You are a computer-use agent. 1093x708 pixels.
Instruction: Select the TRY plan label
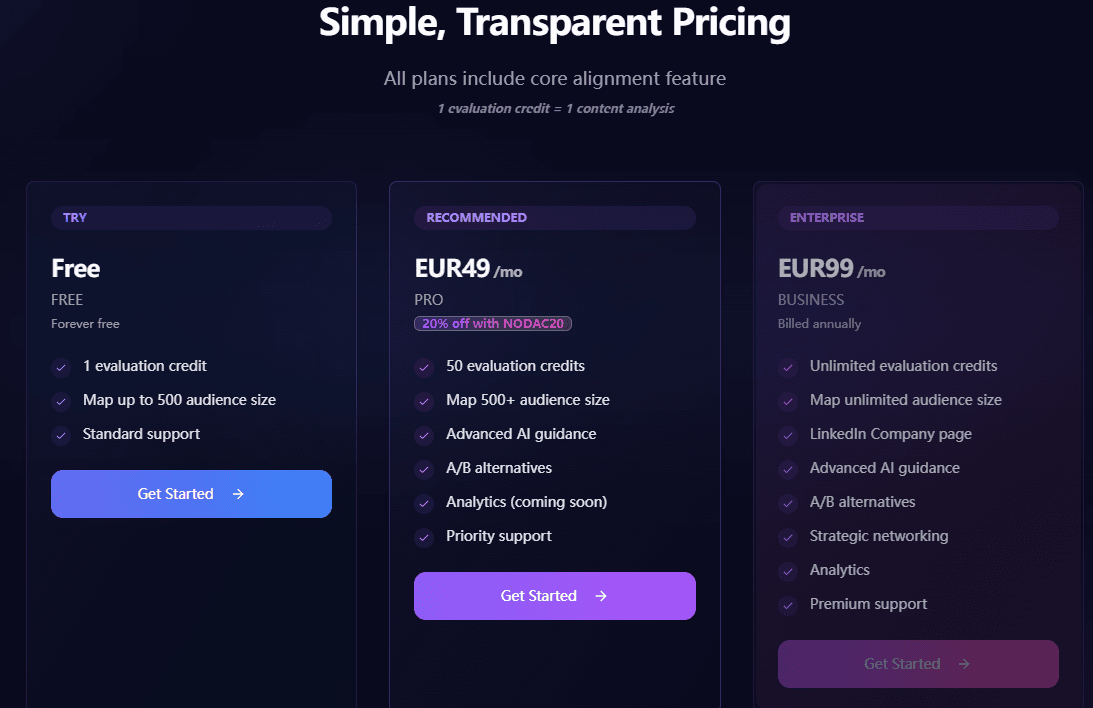pyautogui.click(x=75, y=217)
